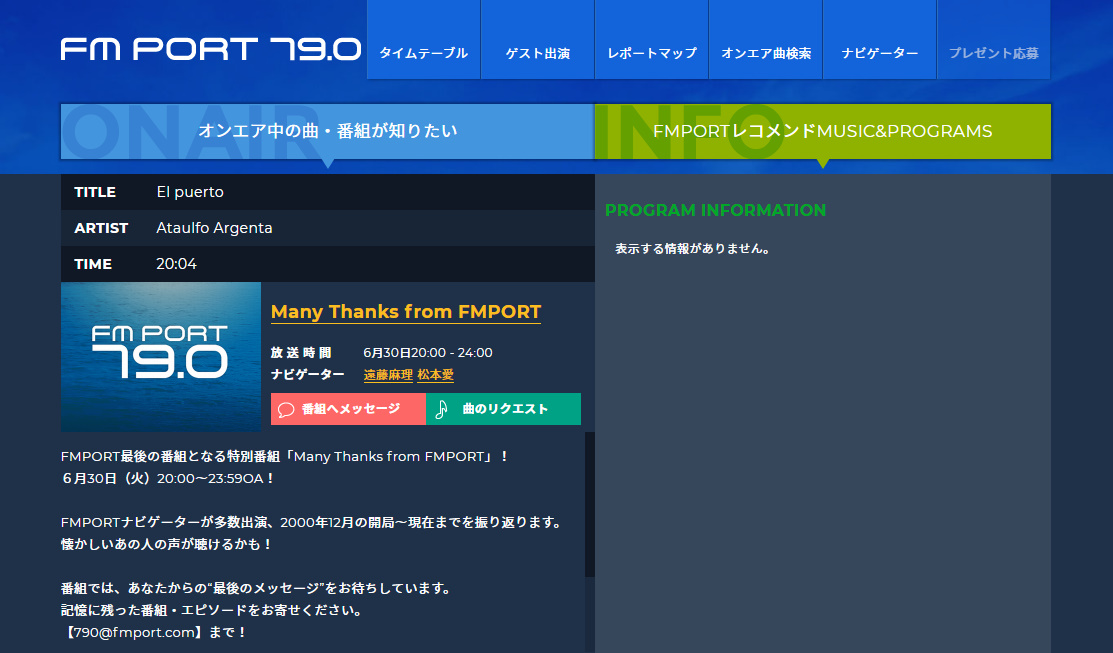1113x653 pixels.
Task: Click the artist name Ataulfo Argenta
Action: [214, 228]
